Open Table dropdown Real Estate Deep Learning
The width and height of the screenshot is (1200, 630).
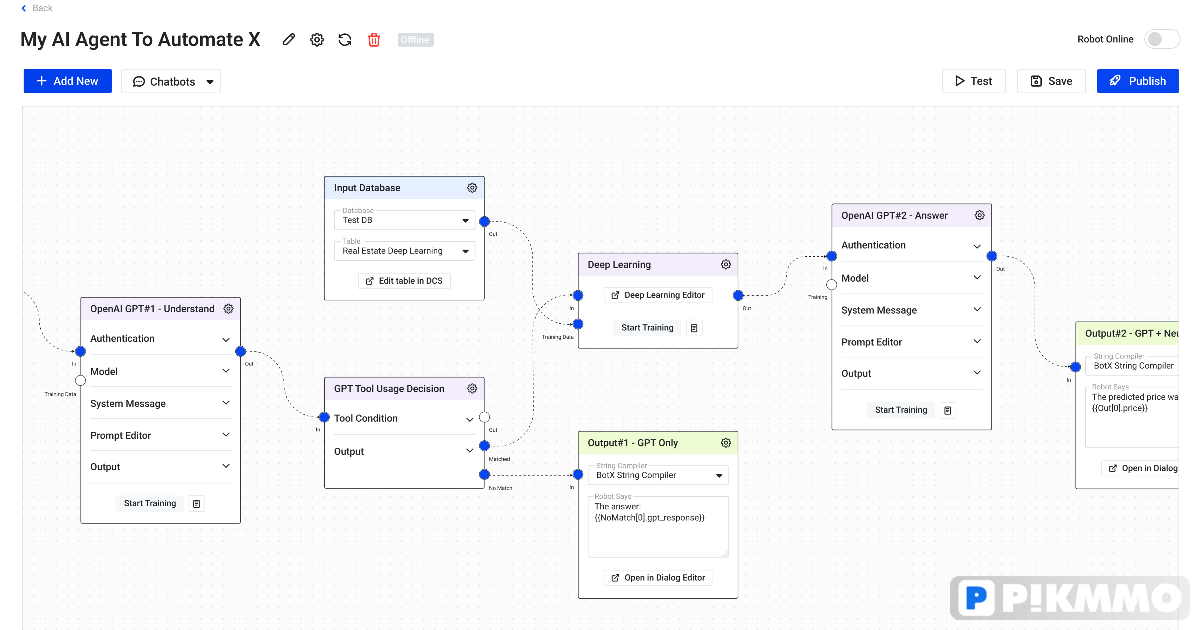[x=405, y=251]
